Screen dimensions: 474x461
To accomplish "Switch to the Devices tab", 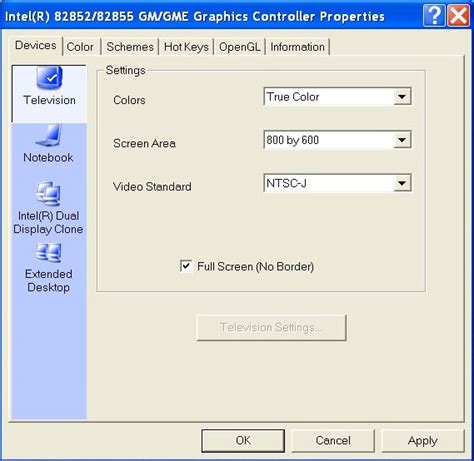I will [36, 46].
